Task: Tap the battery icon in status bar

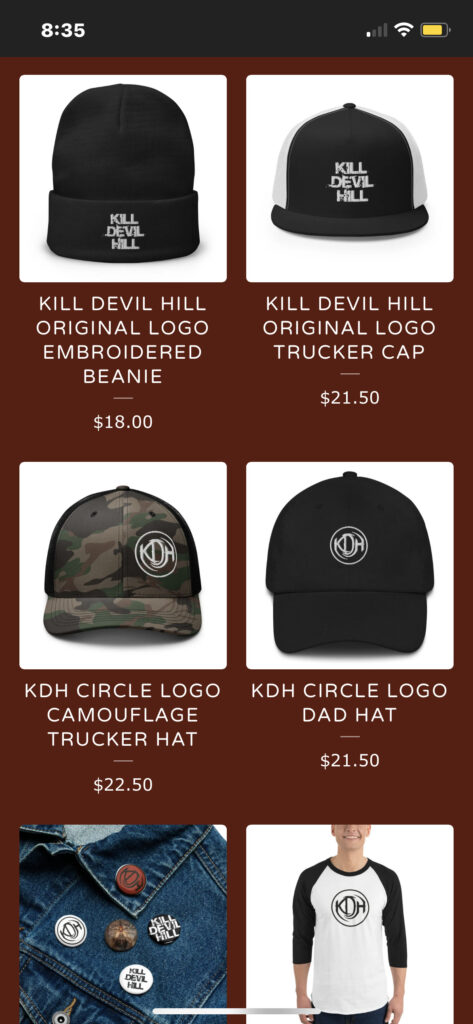Action: pos(435,29)
